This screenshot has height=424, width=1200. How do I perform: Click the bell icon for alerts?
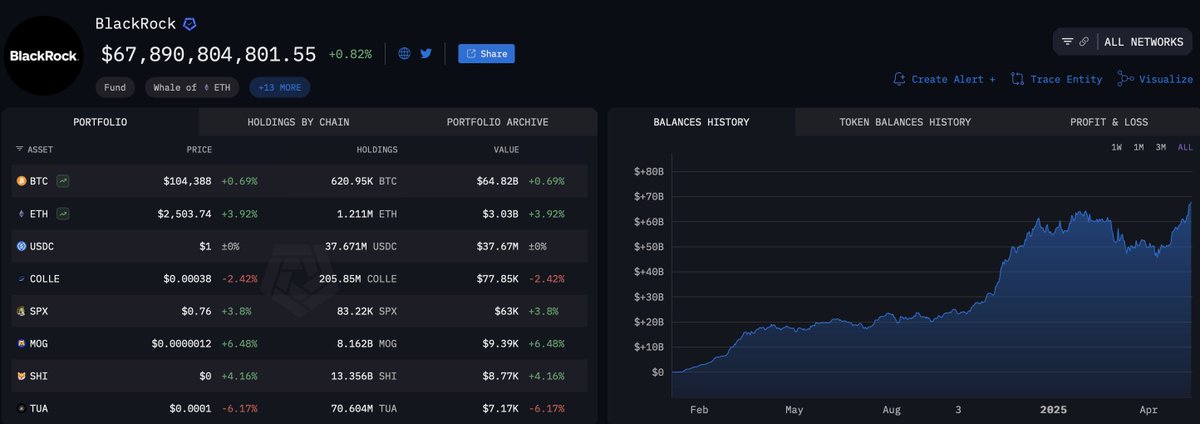pos(899,79)
